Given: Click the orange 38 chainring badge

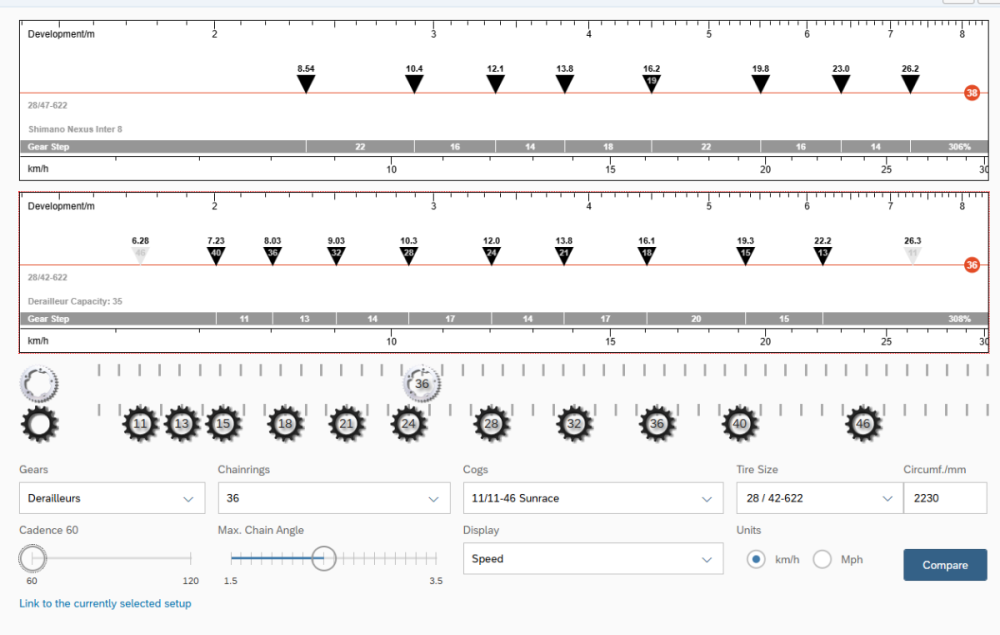Looking at the screenshot, I should (x=971, y=93).
